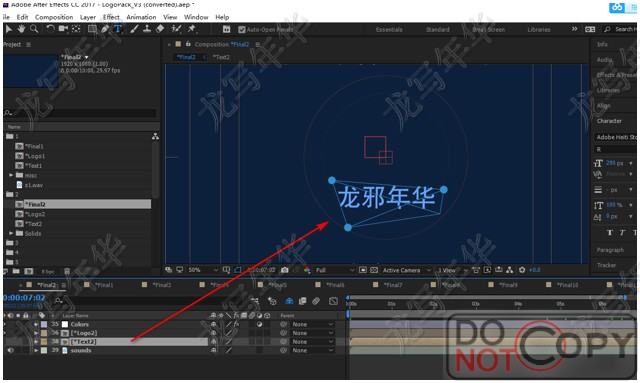Open the Active Camera dropdown

(x=406, y=270)
